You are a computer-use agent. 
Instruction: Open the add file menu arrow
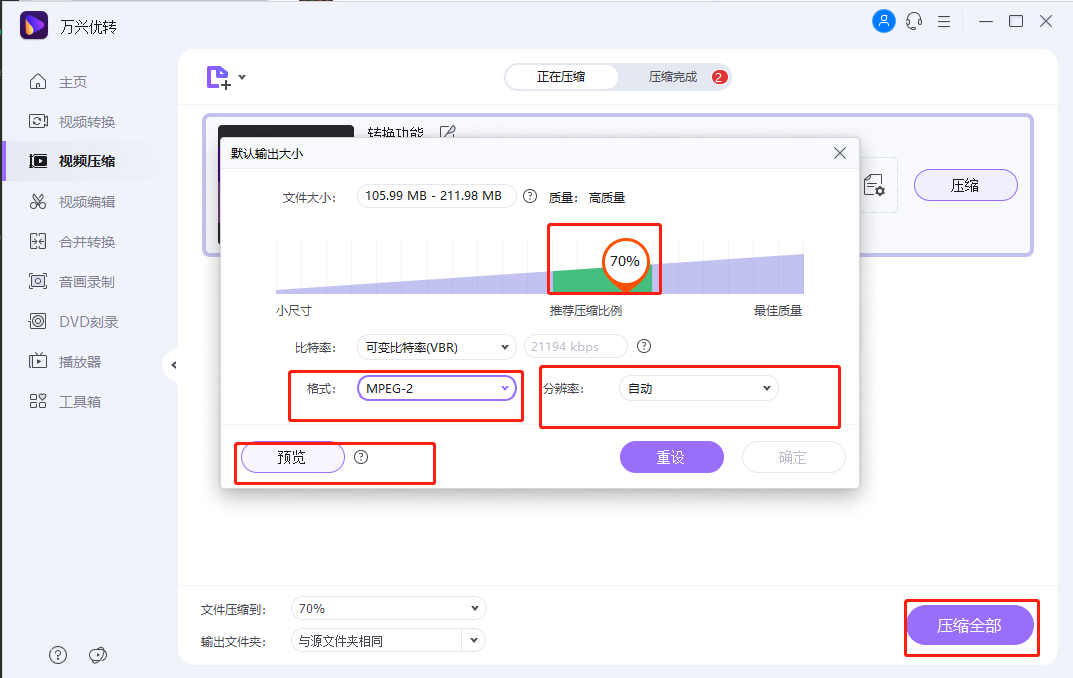point(242,76)
